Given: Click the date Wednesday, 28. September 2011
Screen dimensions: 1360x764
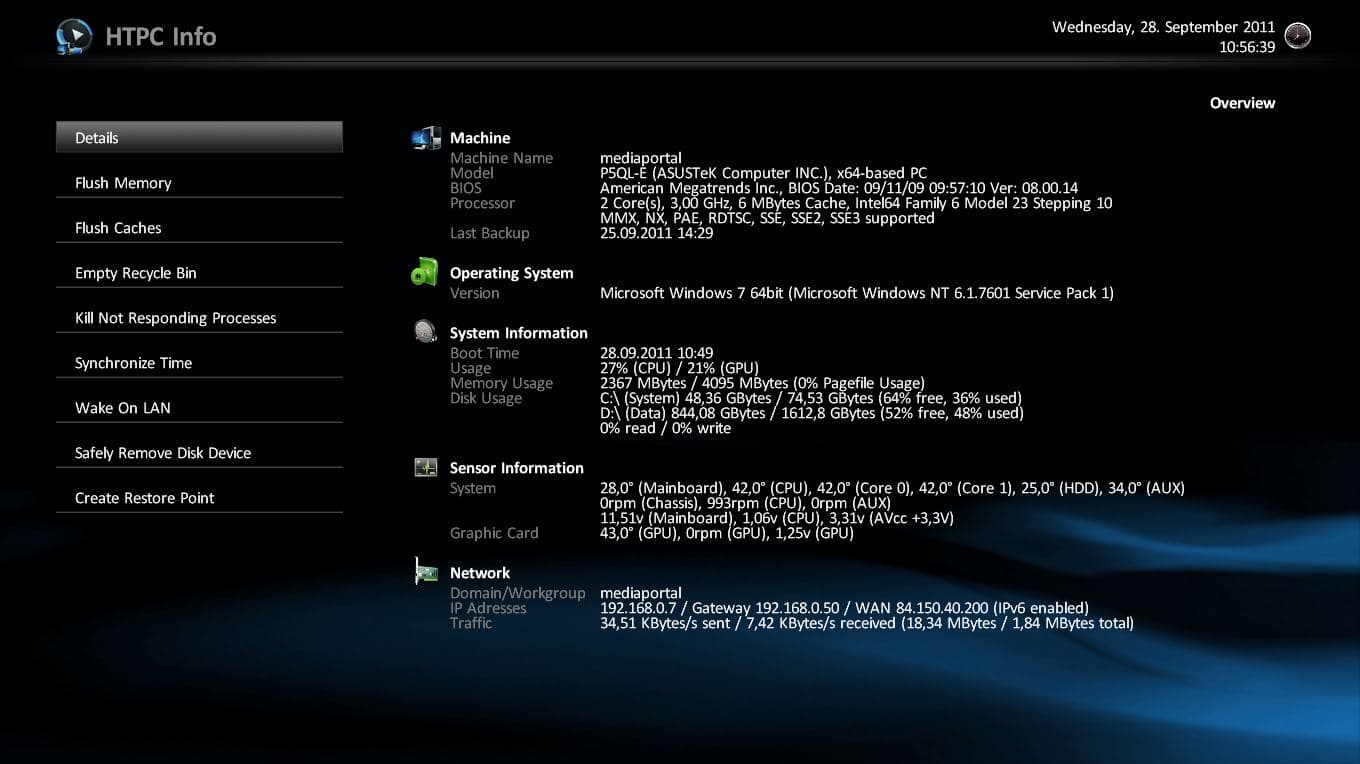Looking at the screenshot, I should 1163,28.
